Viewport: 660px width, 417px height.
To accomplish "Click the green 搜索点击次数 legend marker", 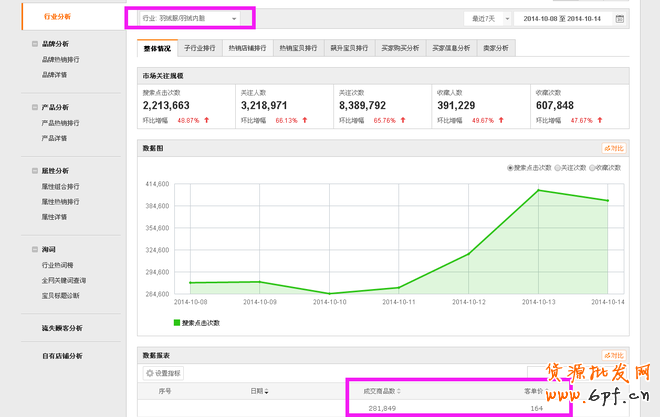I will tap(177, 323).
